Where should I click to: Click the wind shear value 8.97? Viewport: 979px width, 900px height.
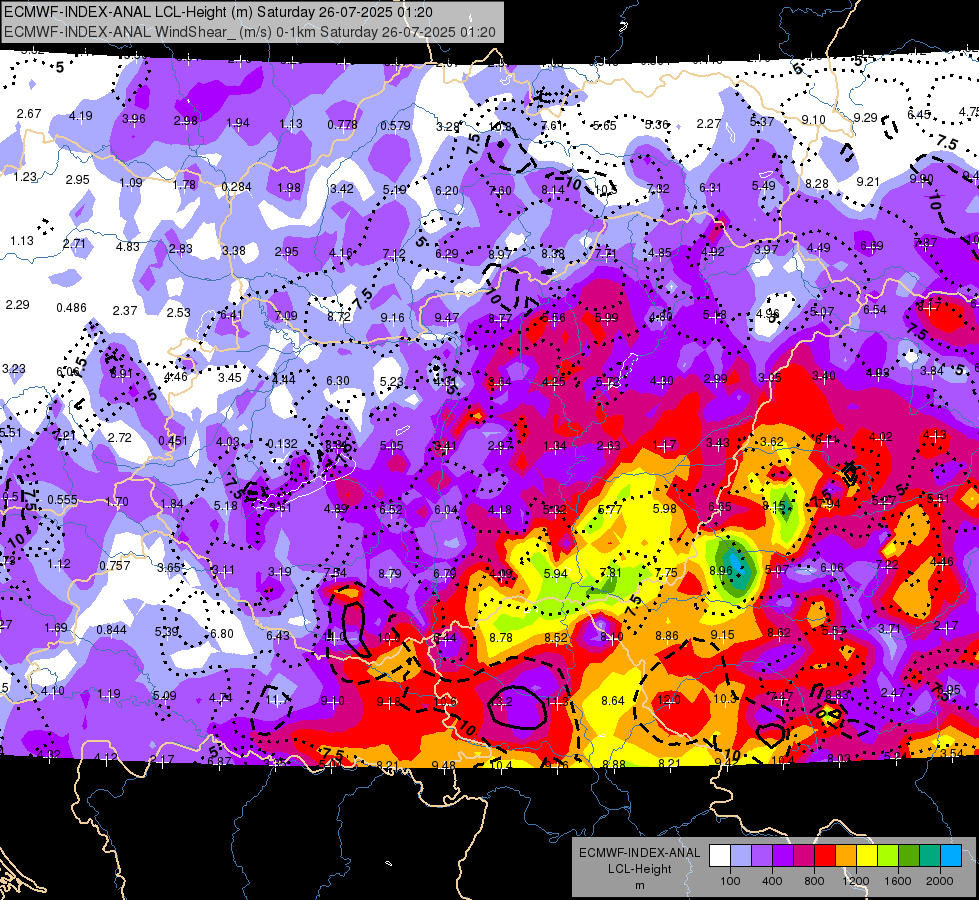point(500,254)
